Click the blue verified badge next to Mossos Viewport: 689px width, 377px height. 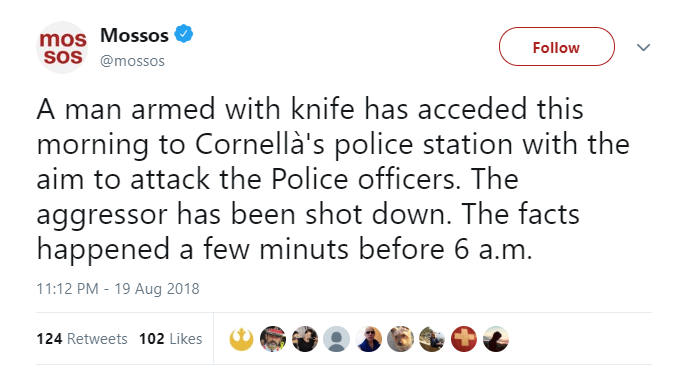tap(184, 34)
